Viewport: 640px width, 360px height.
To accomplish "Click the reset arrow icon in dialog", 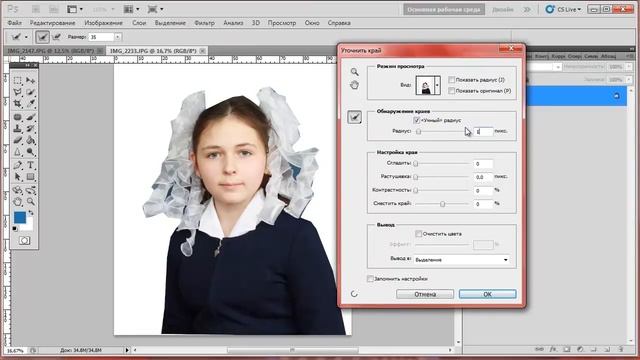I will pos(354,294).
